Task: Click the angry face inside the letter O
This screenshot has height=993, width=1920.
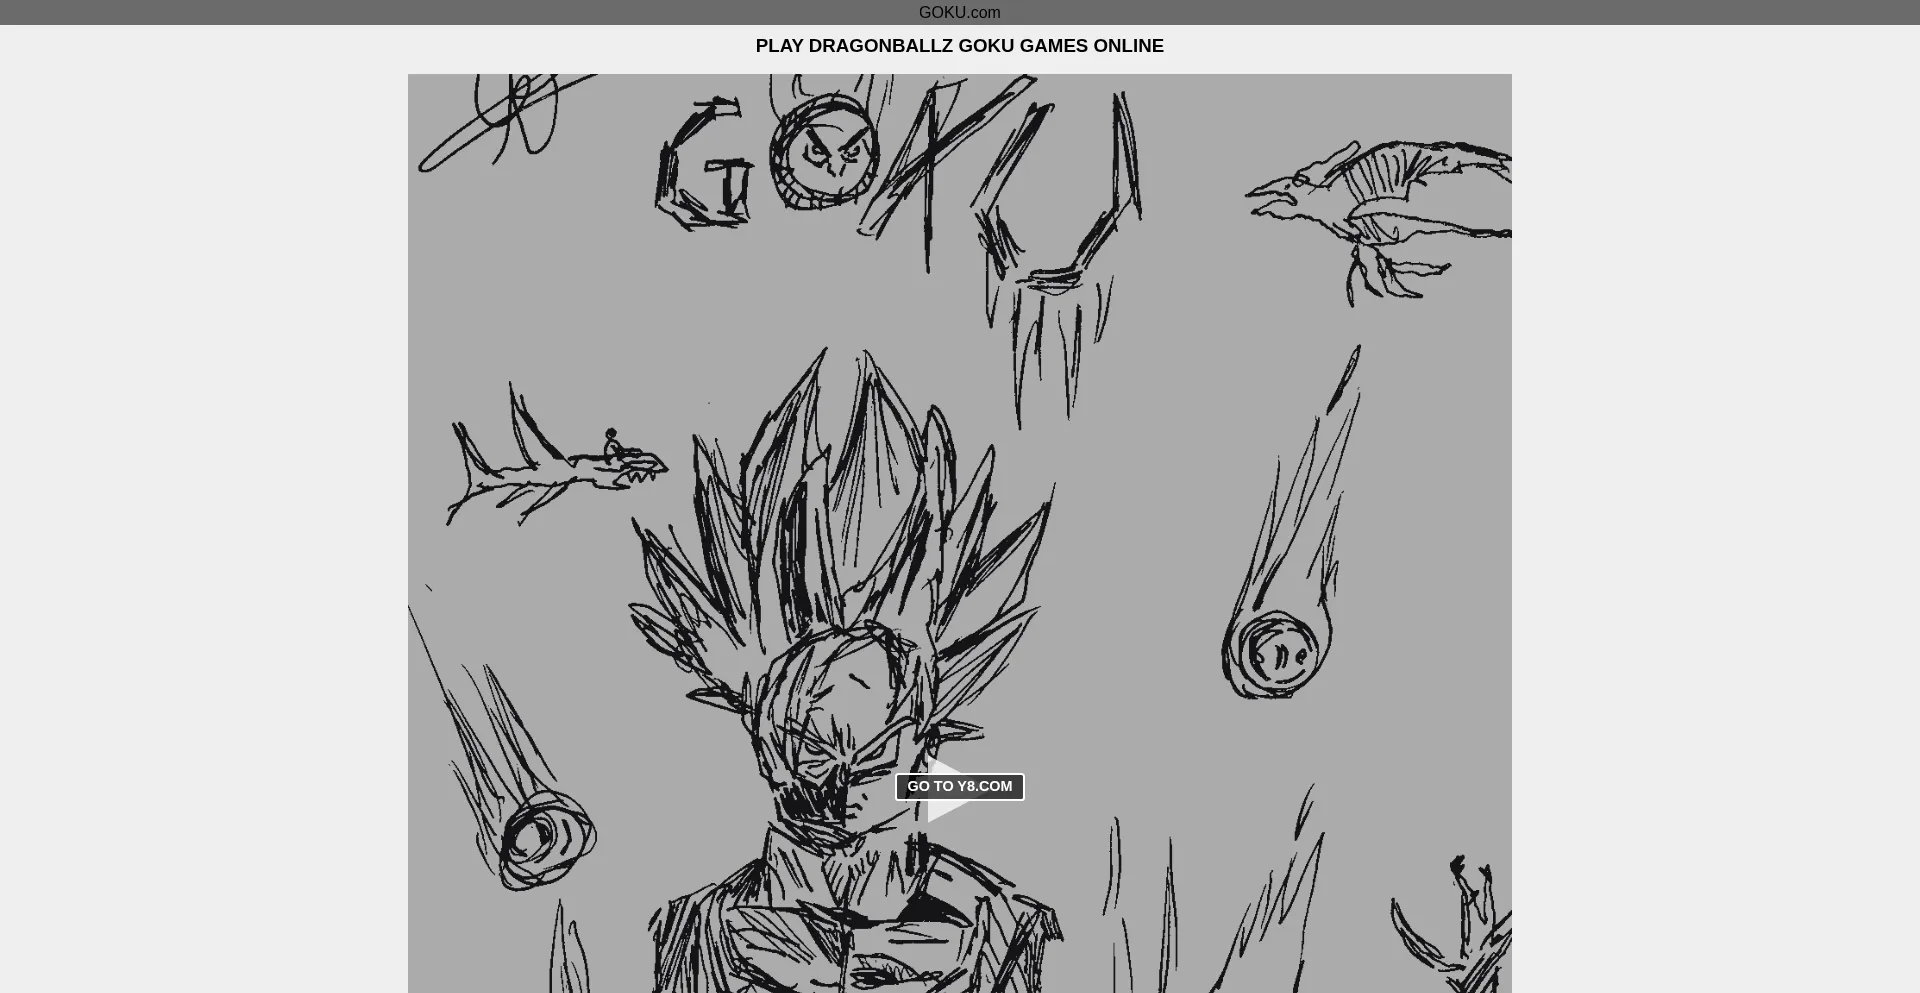Action: click(826, 156)
